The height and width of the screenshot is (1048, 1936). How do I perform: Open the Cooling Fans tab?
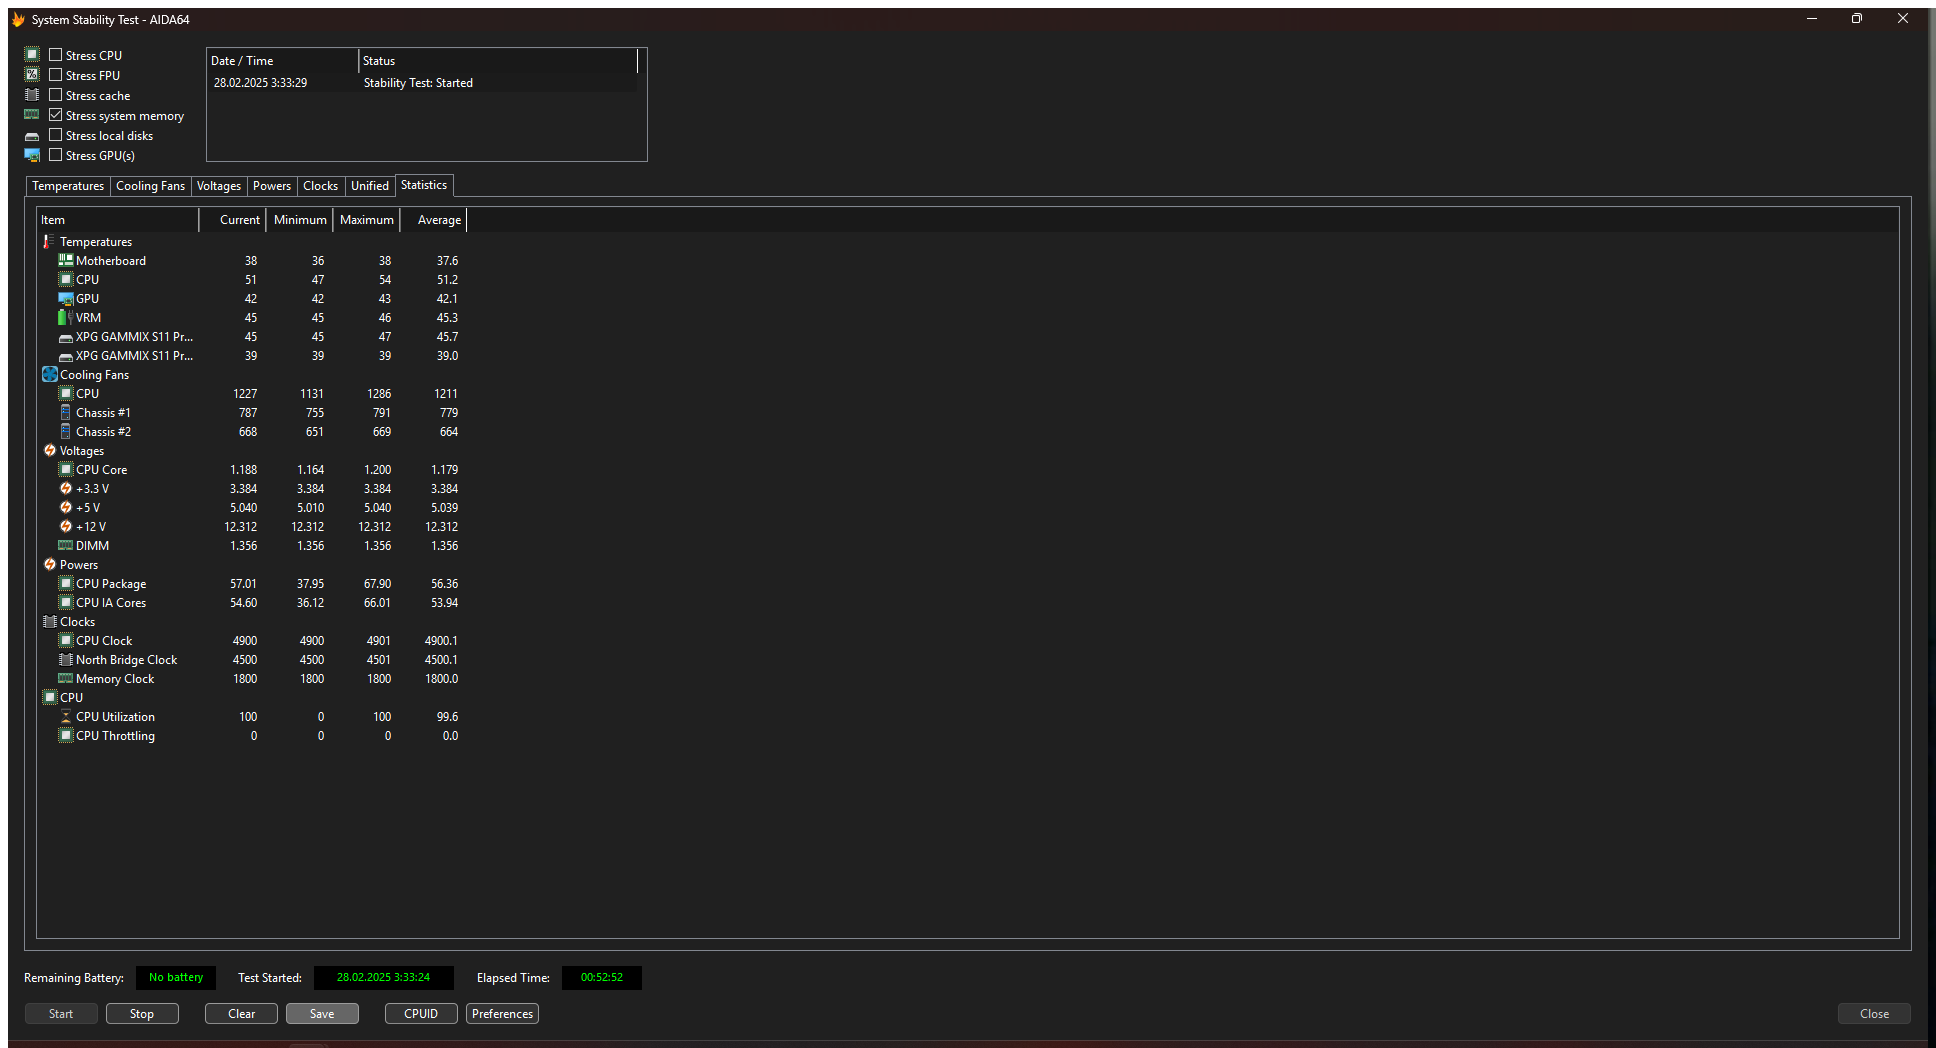tap(150, 186)
